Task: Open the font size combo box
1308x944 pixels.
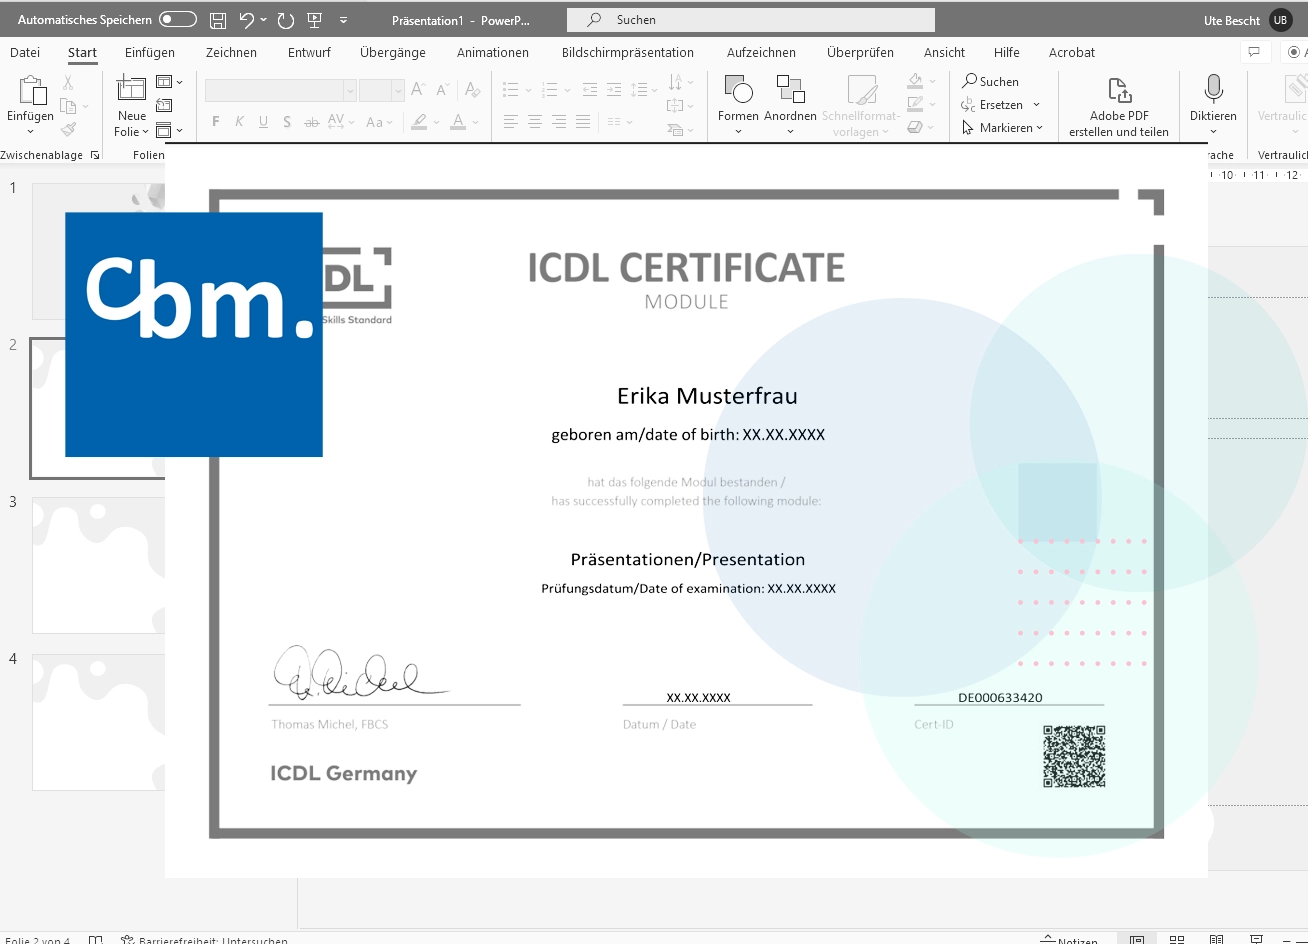Action: (x=382, y=91)
